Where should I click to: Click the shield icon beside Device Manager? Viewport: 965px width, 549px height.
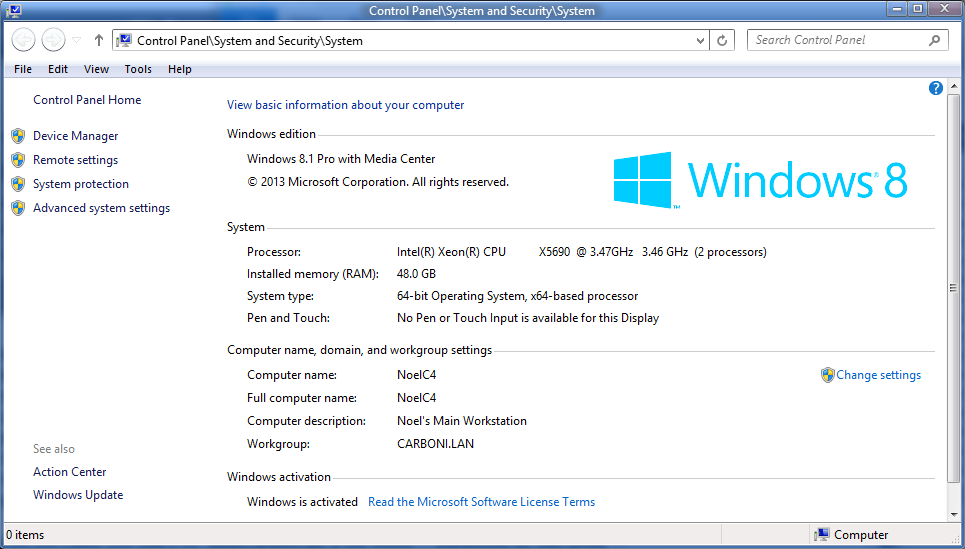[17, 136]
